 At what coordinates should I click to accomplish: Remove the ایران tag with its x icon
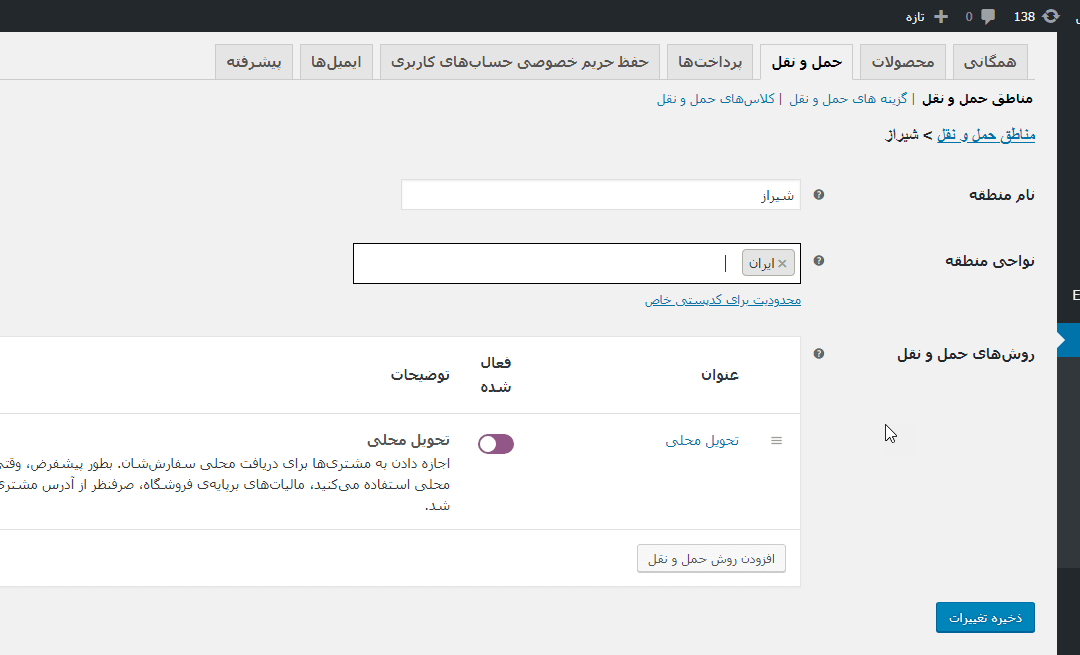tap(783, 264)
